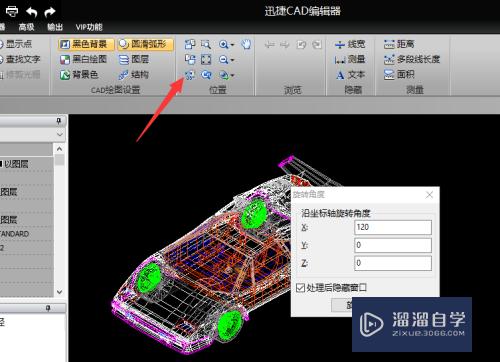Toggle 黑白绘图 mode
Image resolution: width=500 pixels, height=362 pixels.
tap(83, 59)
